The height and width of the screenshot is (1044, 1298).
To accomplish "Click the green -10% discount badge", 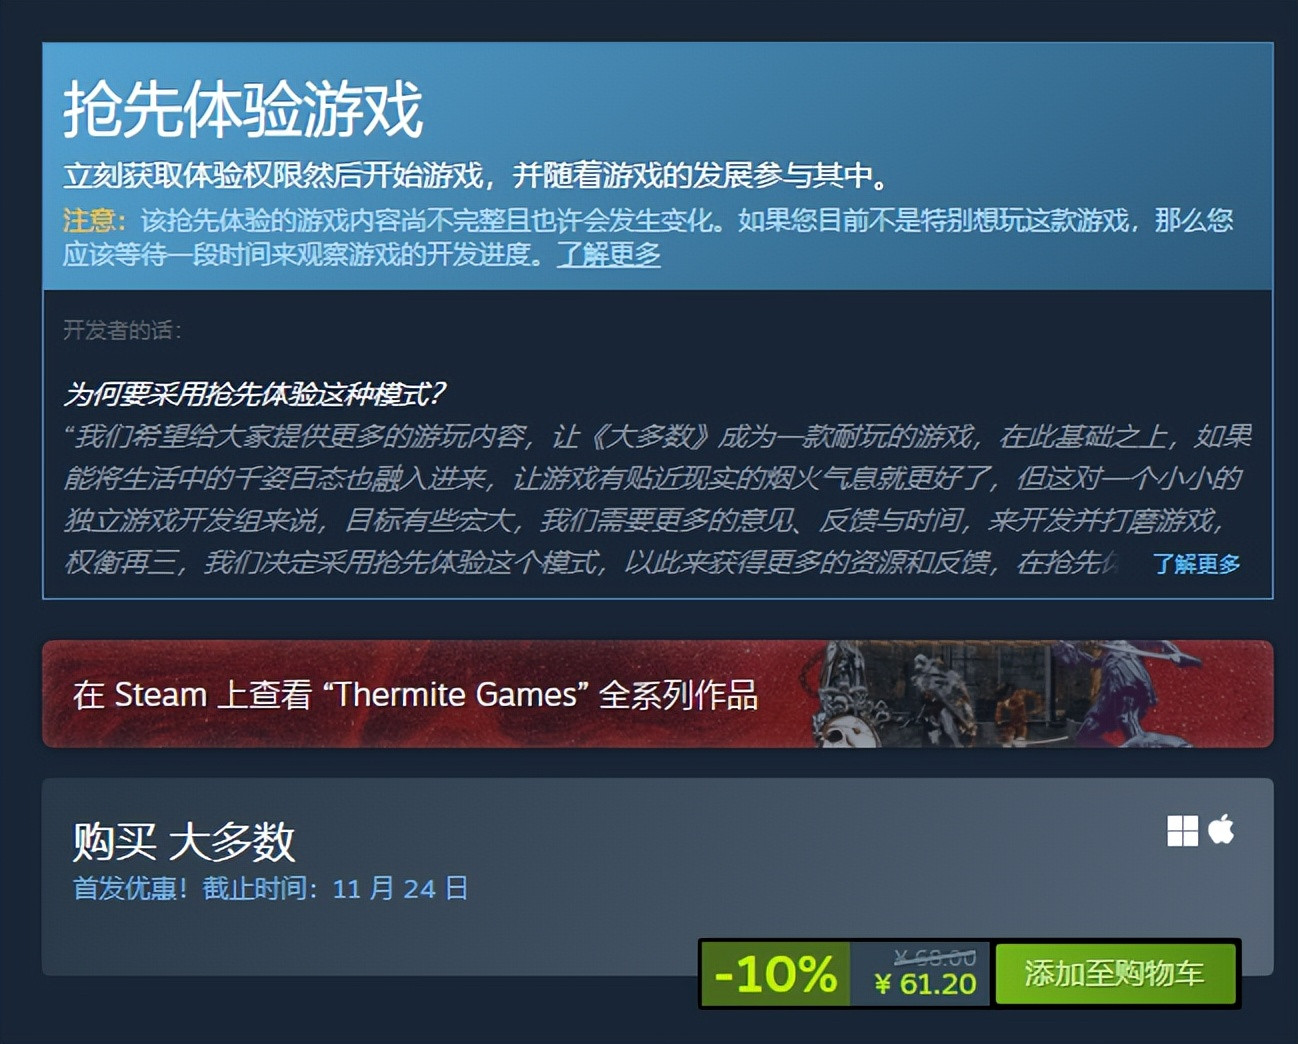I will click(x=775, y=973).
